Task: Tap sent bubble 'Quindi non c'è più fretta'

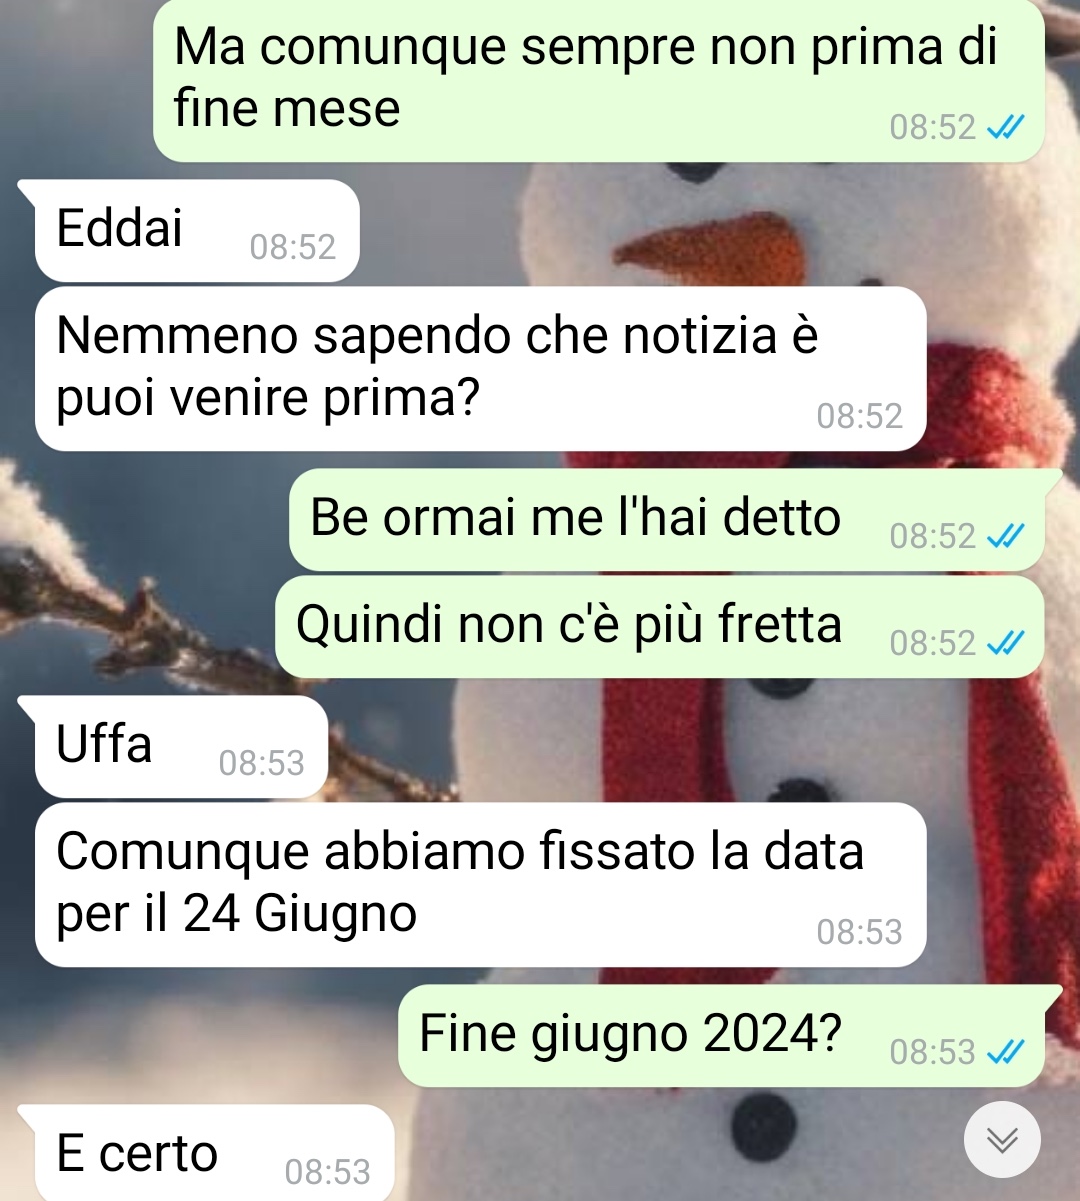Action: [660, 626]
